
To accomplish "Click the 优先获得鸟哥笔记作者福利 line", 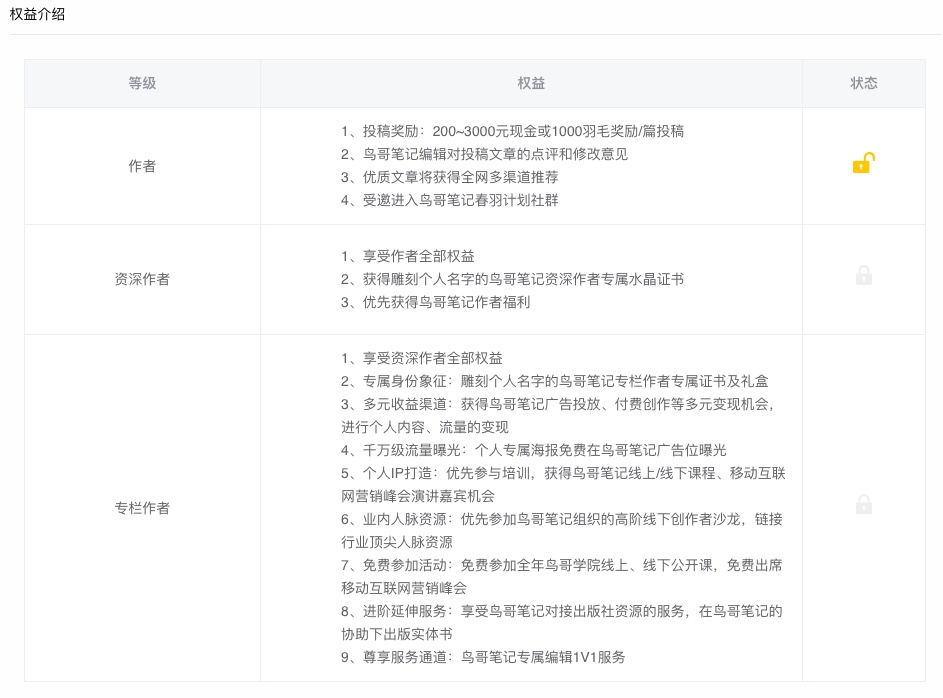I will coord(435,302).
